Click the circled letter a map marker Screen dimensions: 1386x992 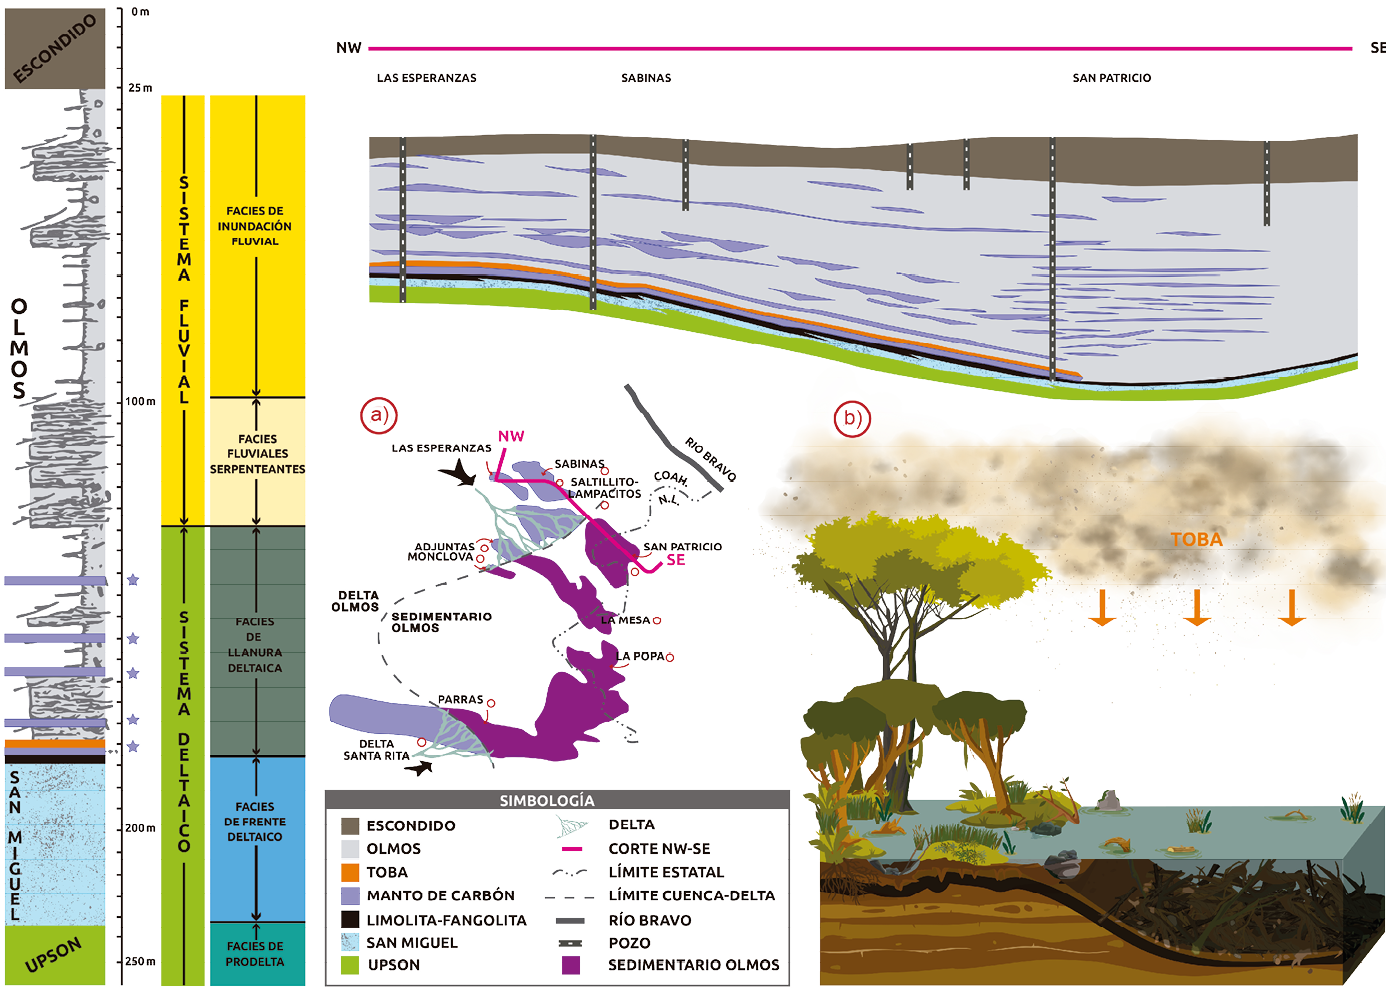(378, 414)
